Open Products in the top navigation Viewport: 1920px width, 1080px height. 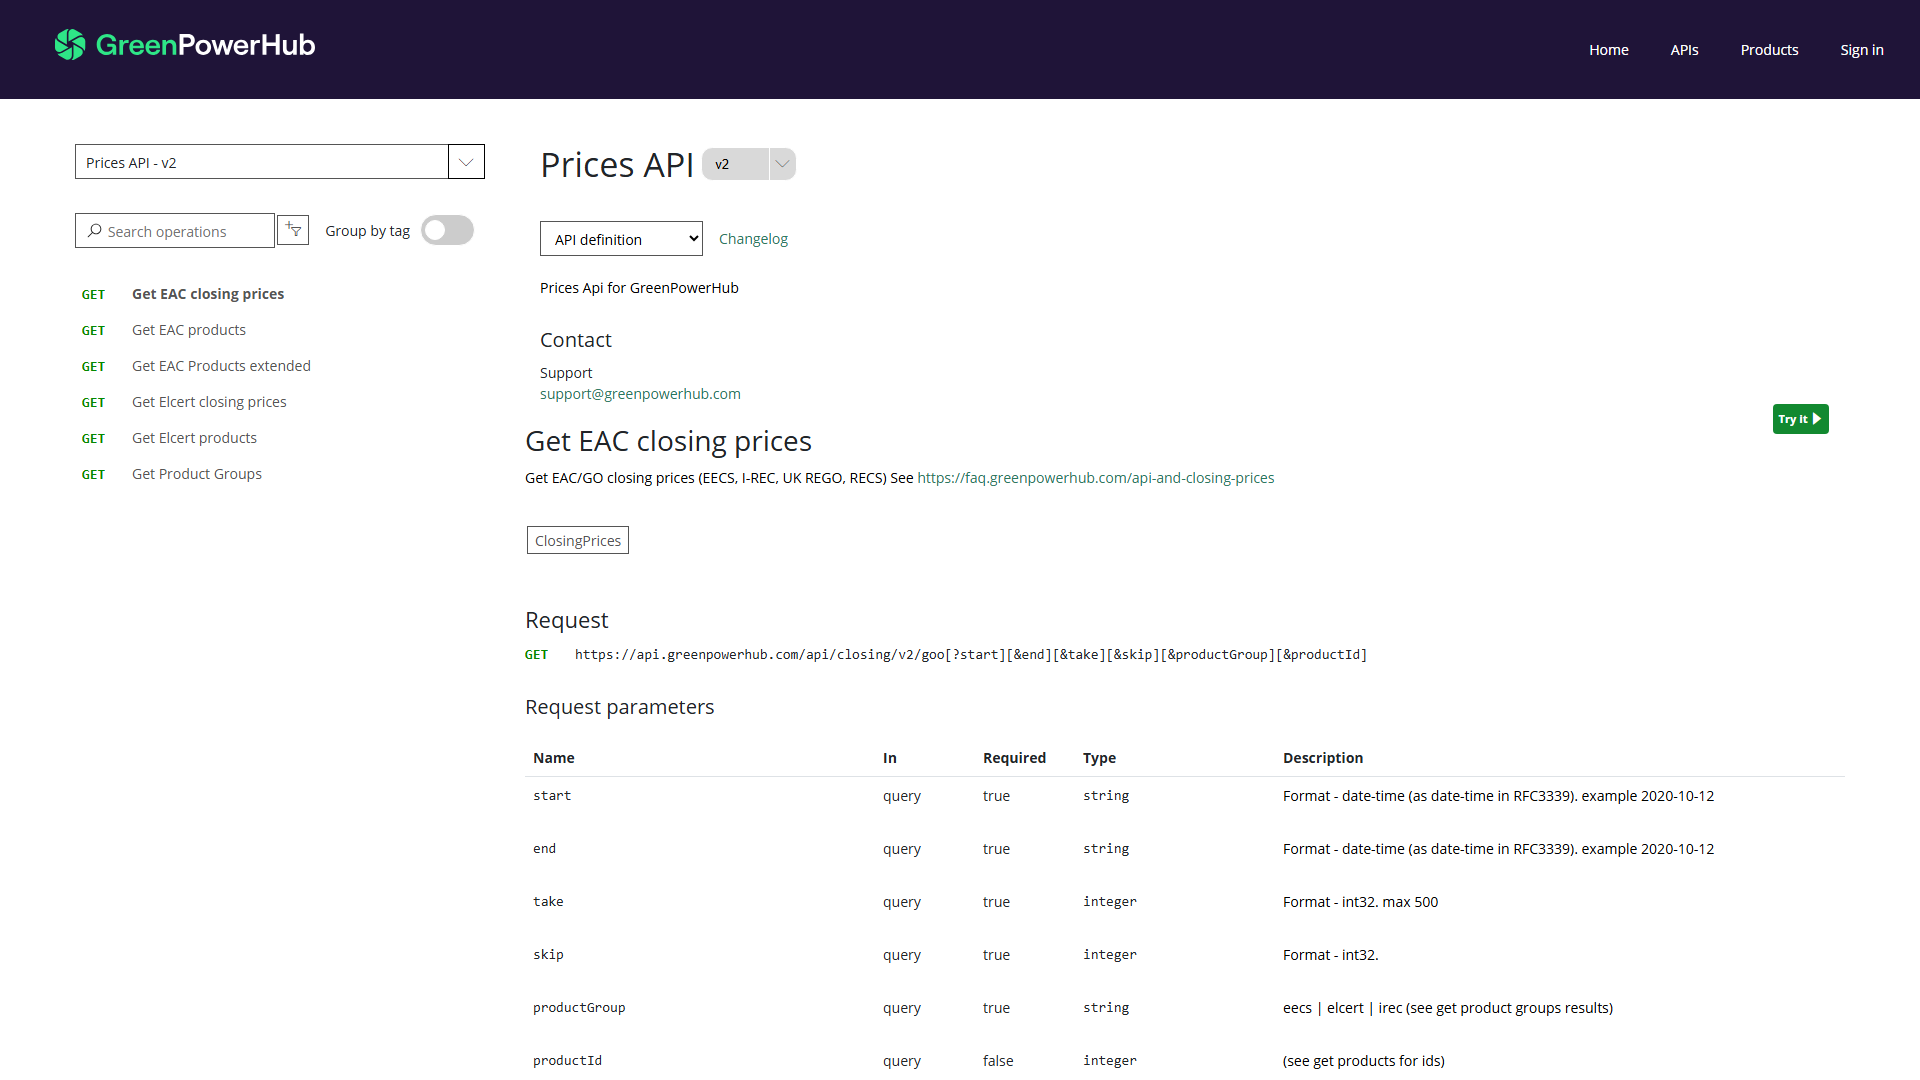1769,50
